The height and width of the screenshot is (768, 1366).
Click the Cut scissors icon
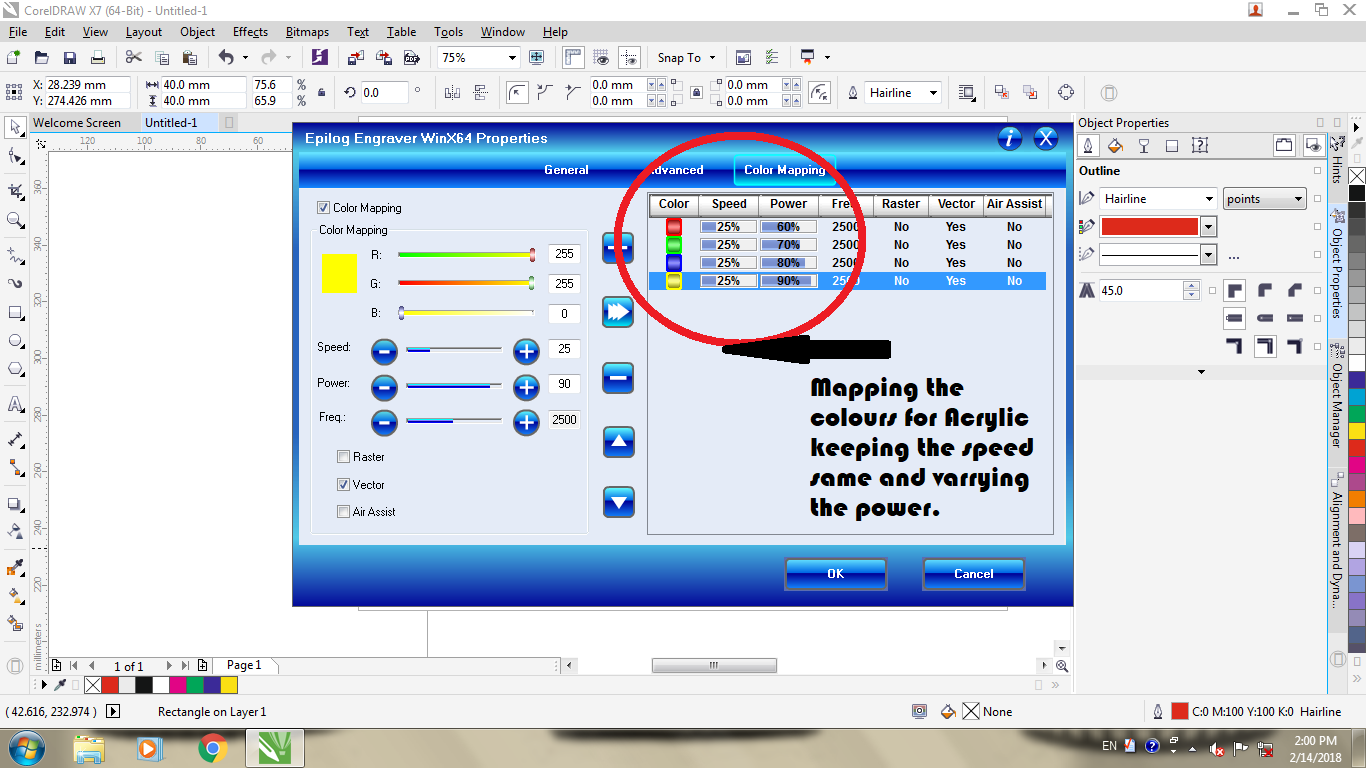[134, 58]
